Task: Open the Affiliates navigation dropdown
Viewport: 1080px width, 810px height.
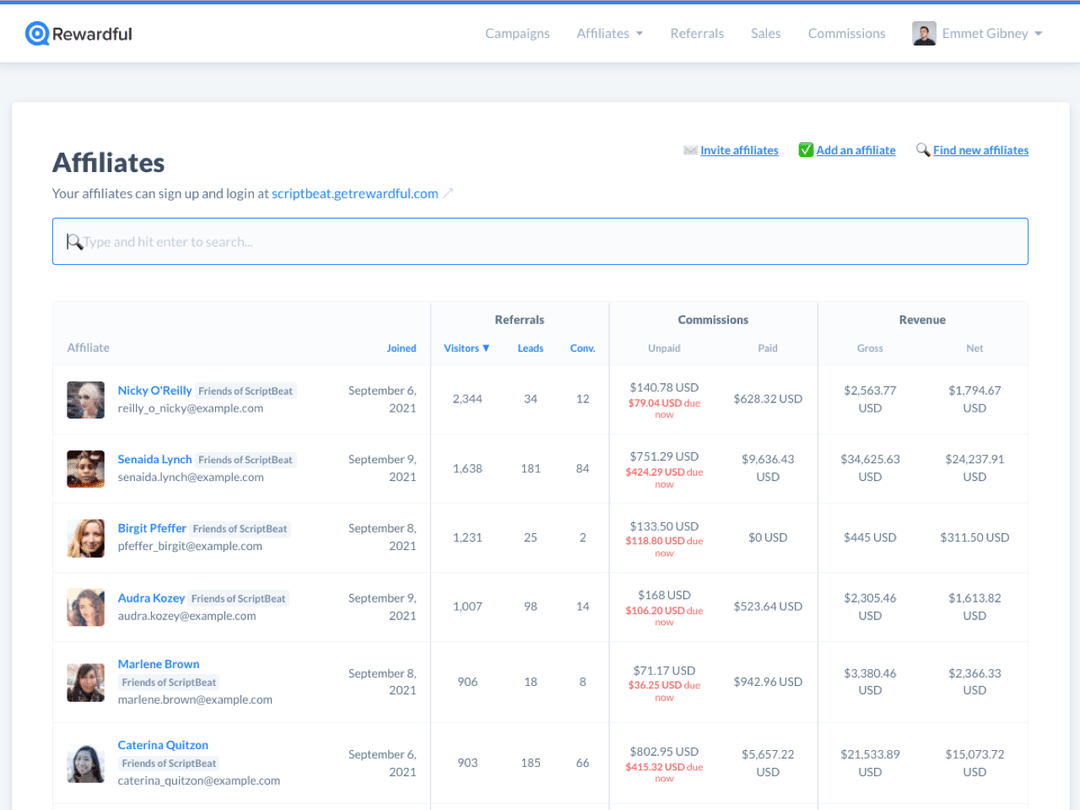Action: point(609,32)
